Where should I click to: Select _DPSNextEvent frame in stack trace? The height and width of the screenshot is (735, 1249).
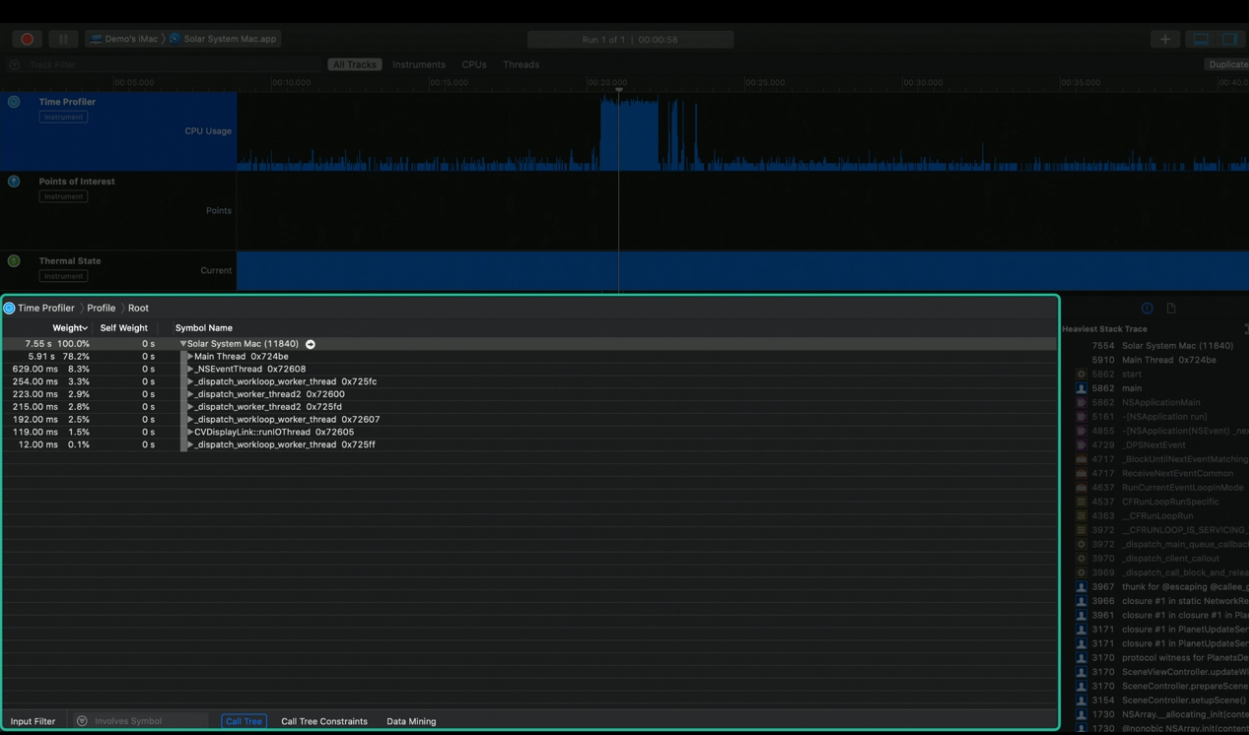[x=1155, y=445]
